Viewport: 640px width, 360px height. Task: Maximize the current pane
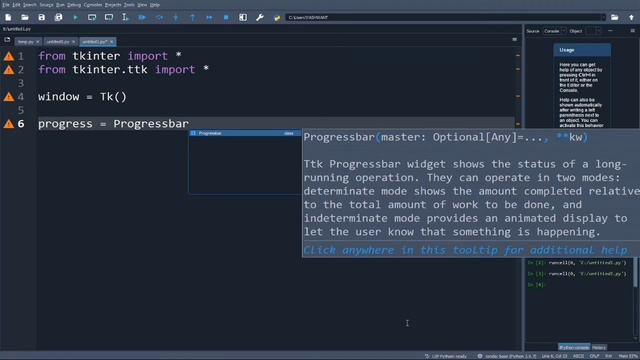tap(243, 18)
